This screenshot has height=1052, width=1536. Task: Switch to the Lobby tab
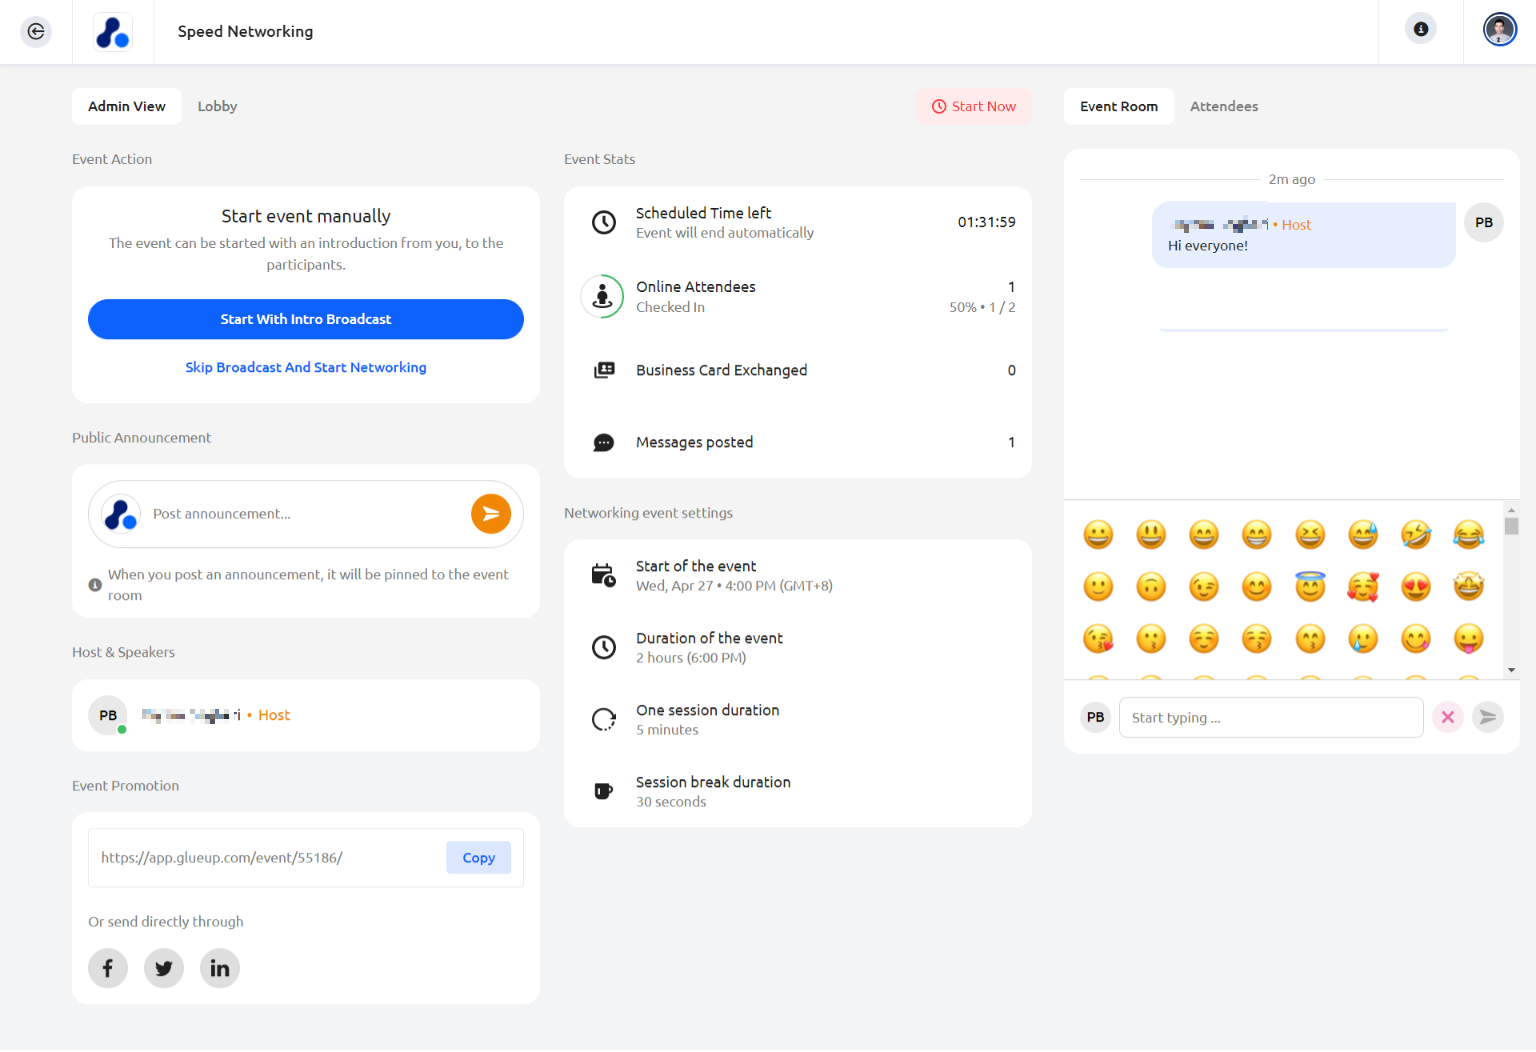point(217,107)
